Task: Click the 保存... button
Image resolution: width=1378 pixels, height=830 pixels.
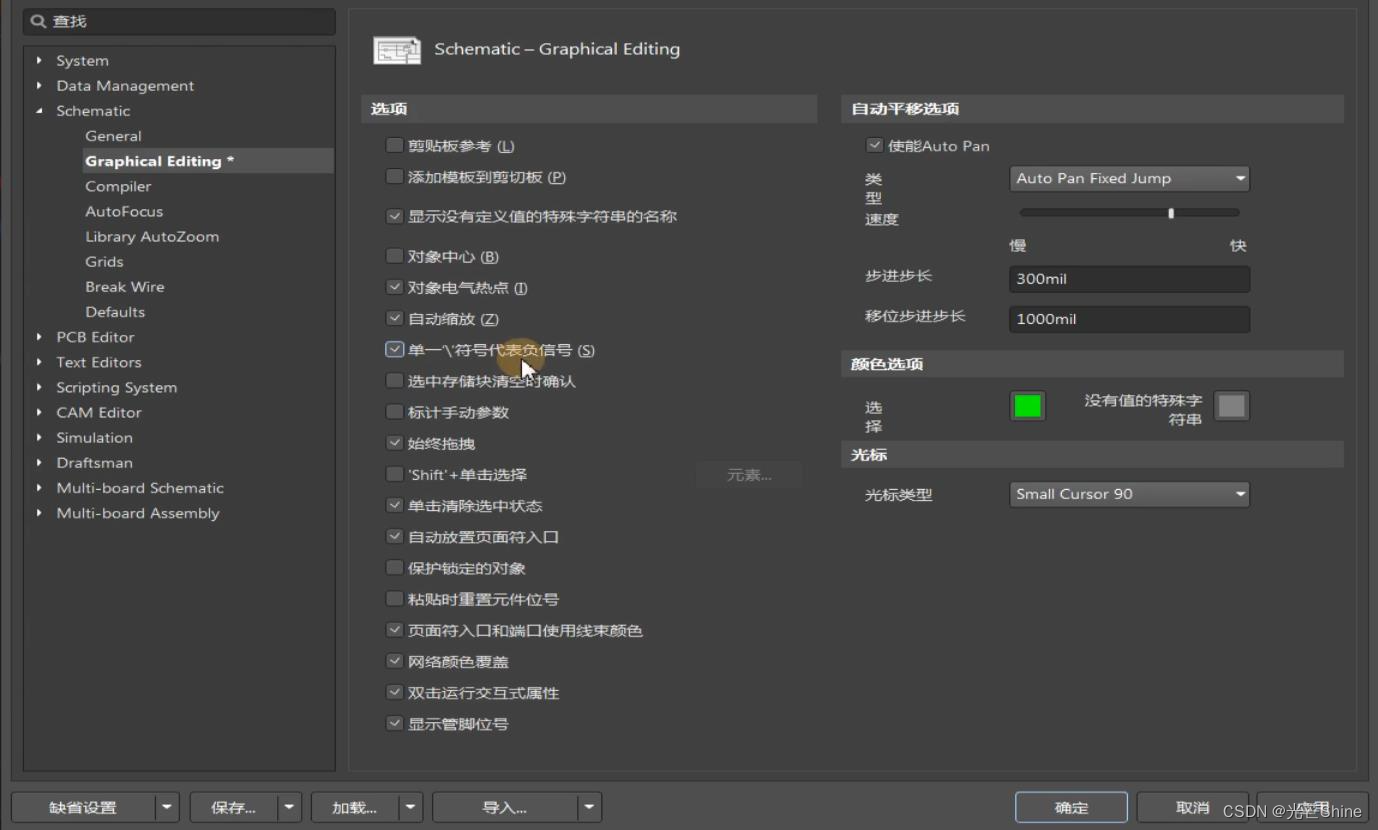Action: coord(234,807)
